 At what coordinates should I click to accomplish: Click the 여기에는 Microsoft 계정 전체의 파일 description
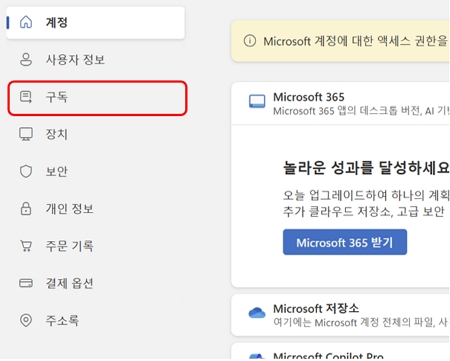coord(360,322)
